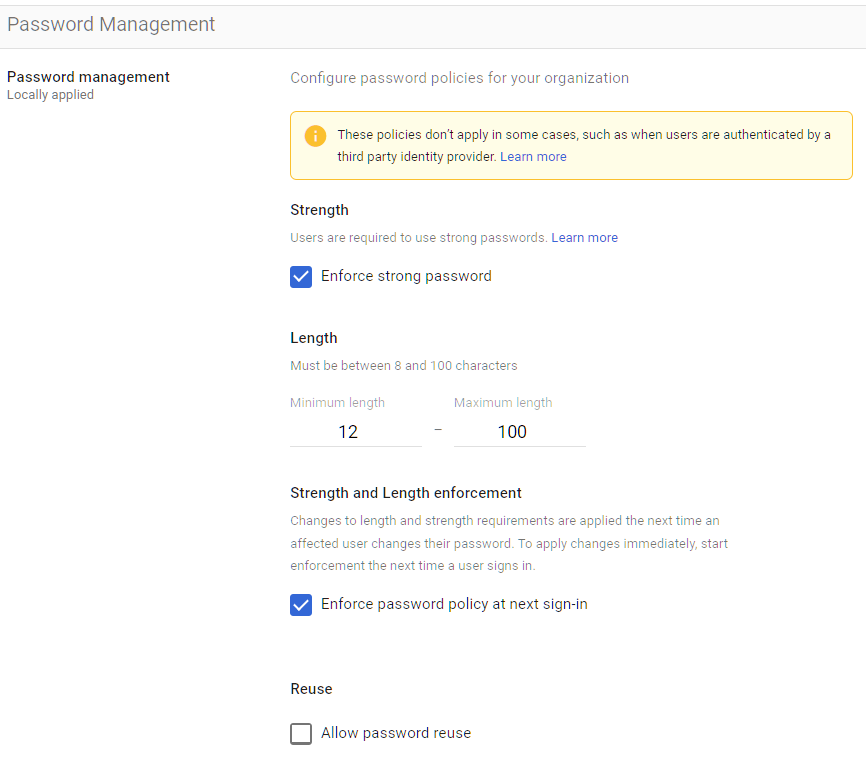Click the Password Management page title
866x773 pixels.
[x=111, y=24]
